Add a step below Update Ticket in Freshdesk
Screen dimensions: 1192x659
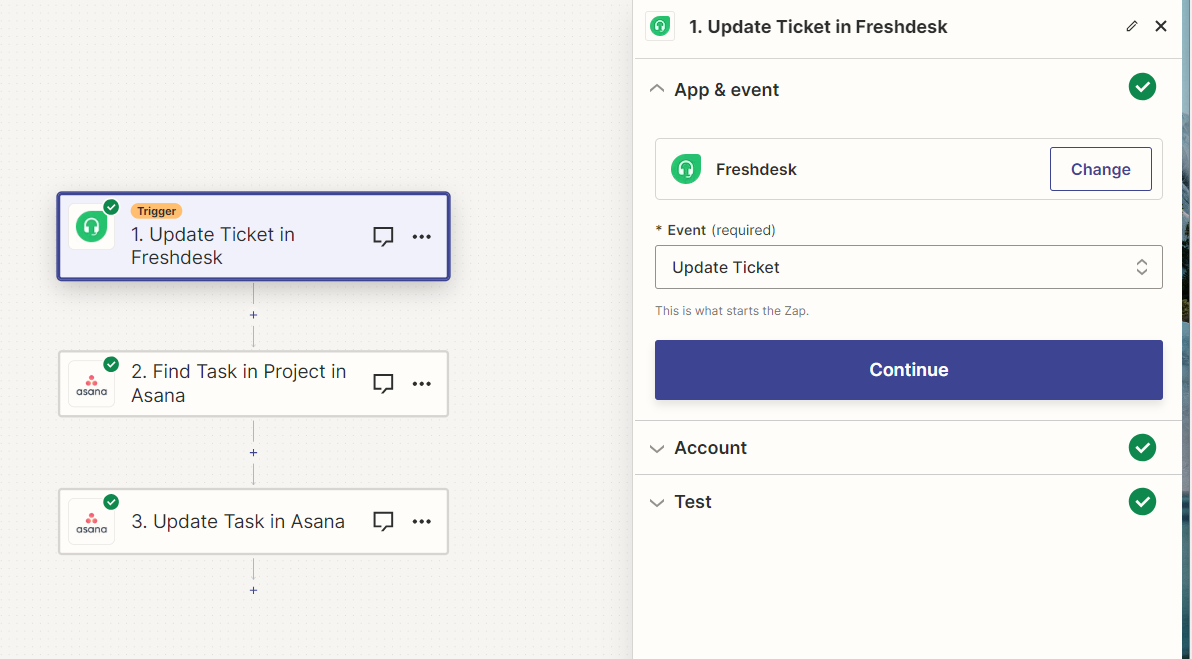(253, 315)
